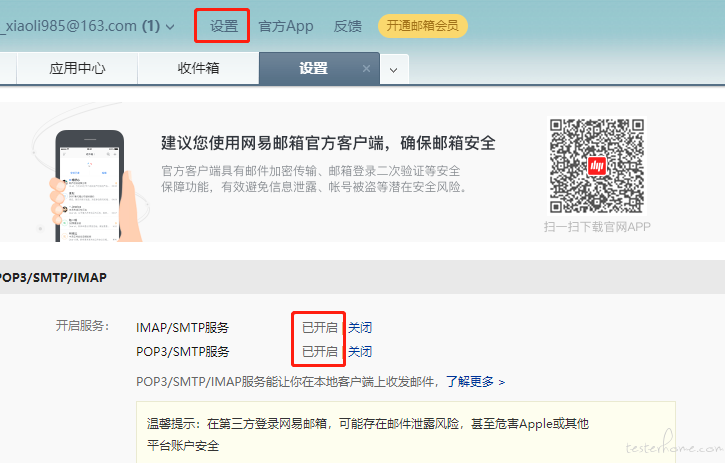Open the tab list dropdown arrow

click(x=393, y=70)
